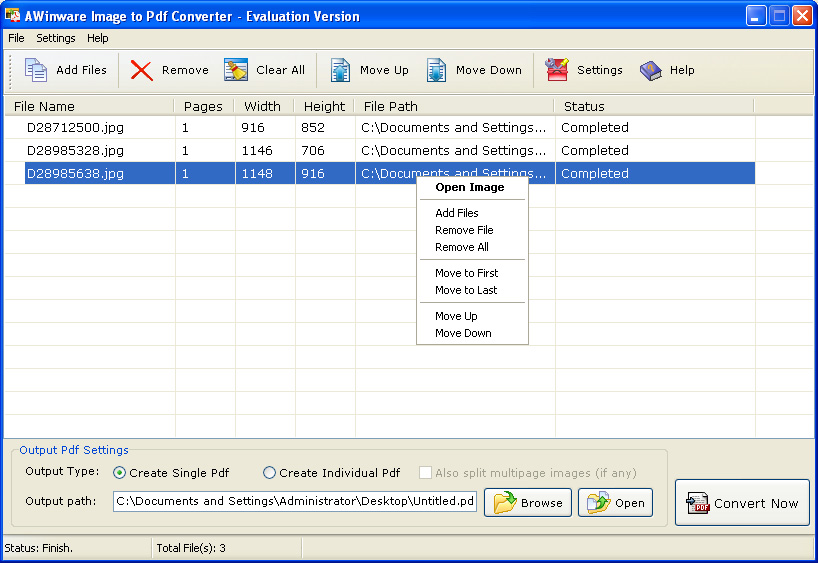Click the Move Down toolbar icon
The width and height of the screenshot is (818, 563).
click(436, 70)
